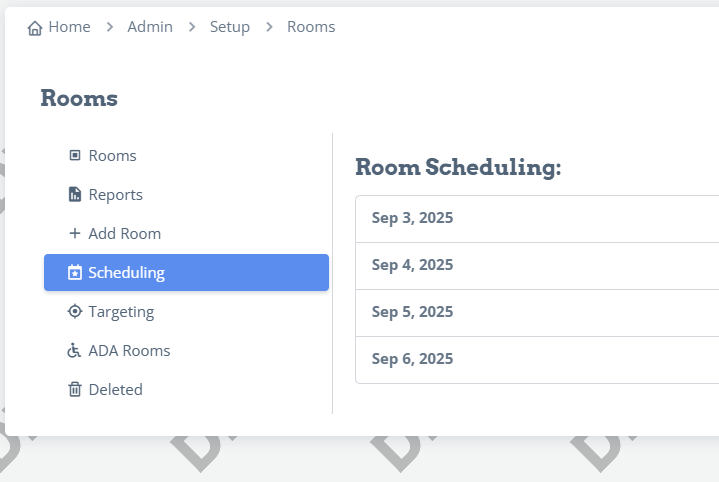Open the Sep 6, 2025 schedule row
719x482 pixels.
[x=537, y=360]
